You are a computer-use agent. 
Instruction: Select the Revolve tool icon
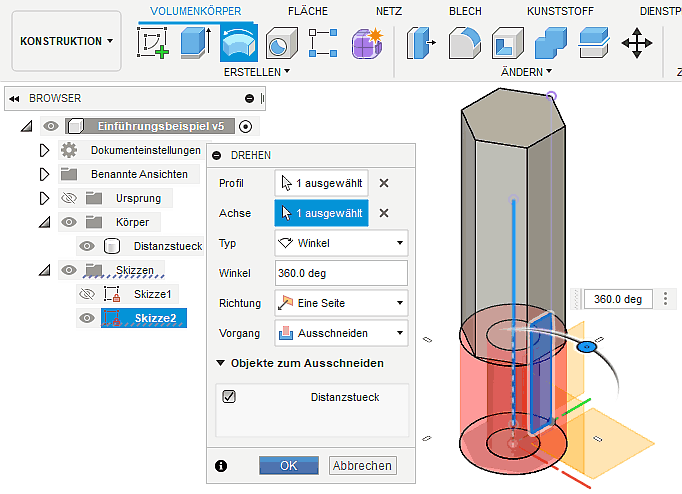point(238,43)
